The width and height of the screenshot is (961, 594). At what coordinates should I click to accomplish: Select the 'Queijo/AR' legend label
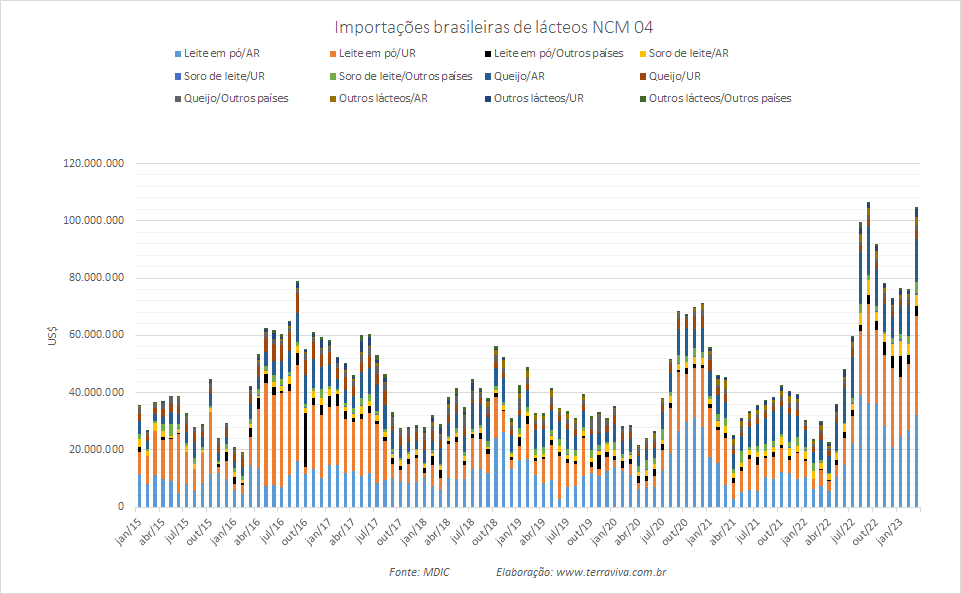[519, 77]
